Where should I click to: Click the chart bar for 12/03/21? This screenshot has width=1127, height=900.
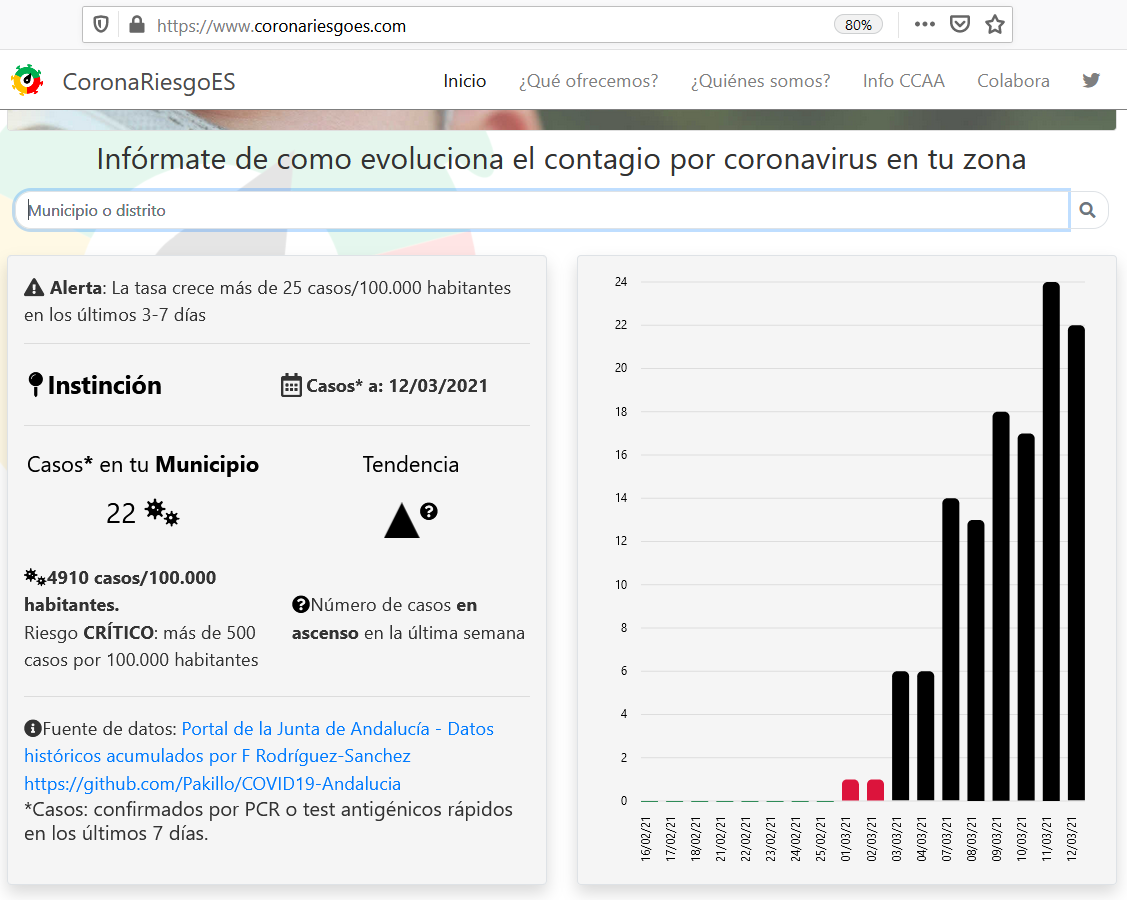pos(1076,563)
